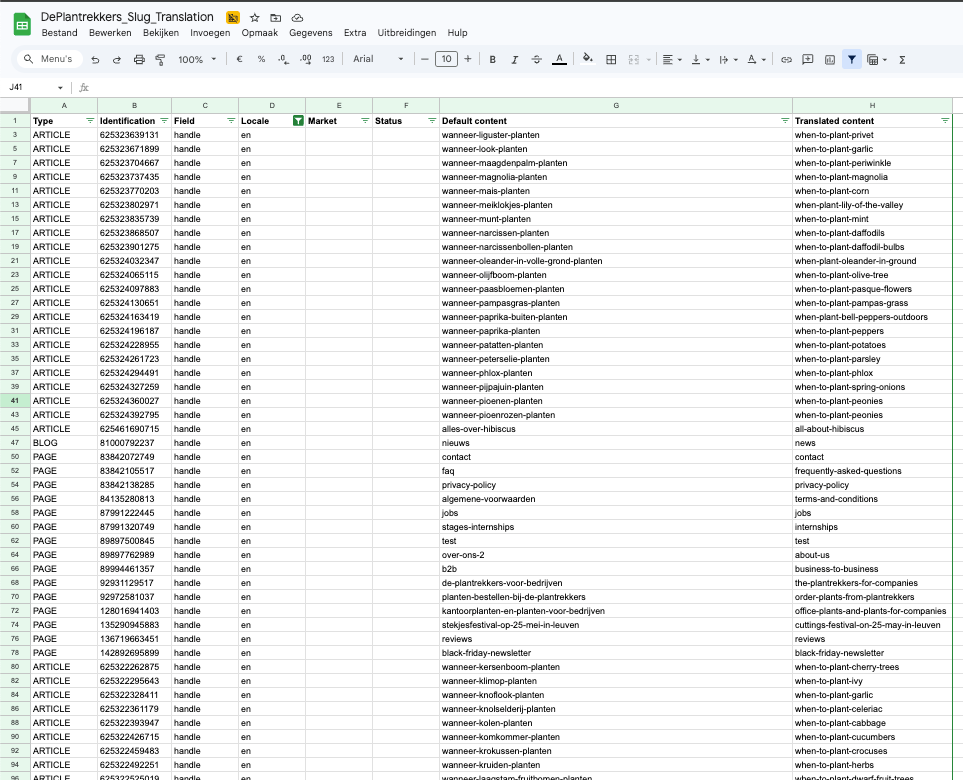Decrease decimal places
This screenshot has width=963, height=780.
[x=283, y=60]
